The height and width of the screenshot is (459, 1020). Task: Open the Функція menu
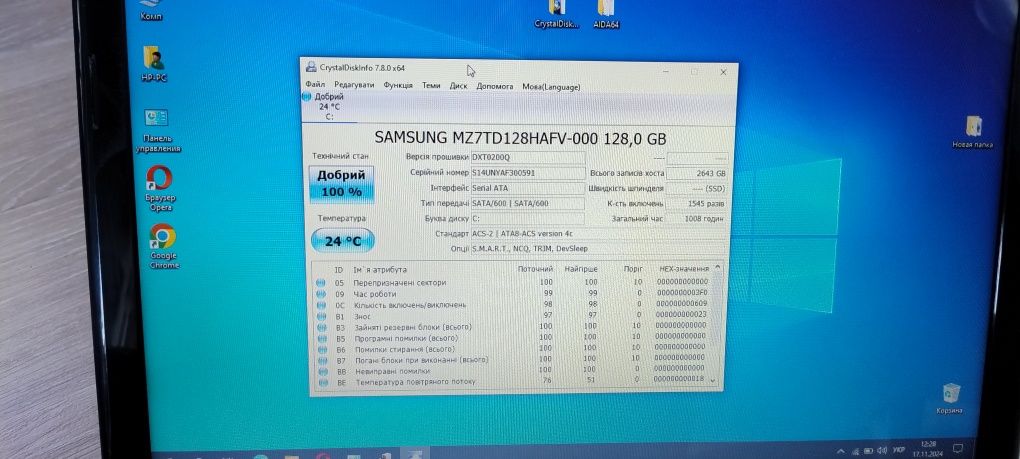tap(398, 86)
